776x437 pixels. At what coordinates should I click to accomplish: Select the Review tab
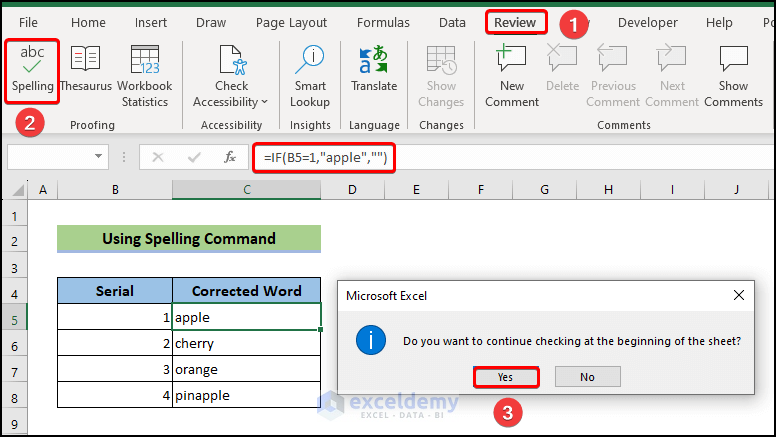(515, 23)
